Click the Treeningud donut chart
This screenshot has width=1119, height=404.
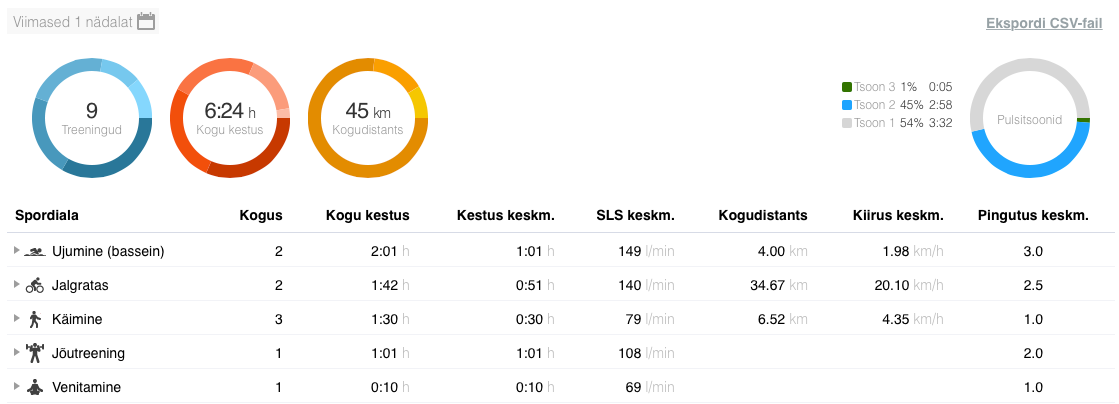tap(92, 118)
